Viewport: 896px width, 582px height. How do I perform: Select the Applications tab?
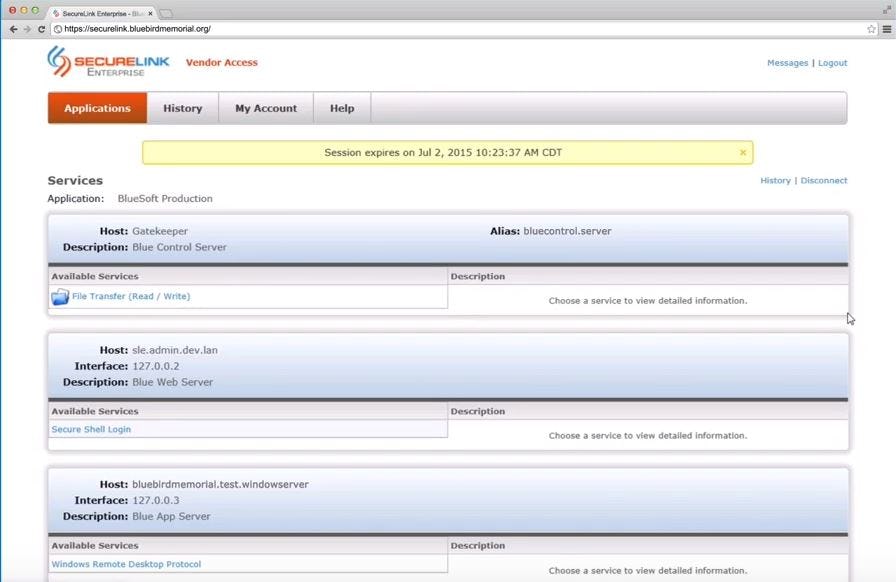tap(97, 108)
